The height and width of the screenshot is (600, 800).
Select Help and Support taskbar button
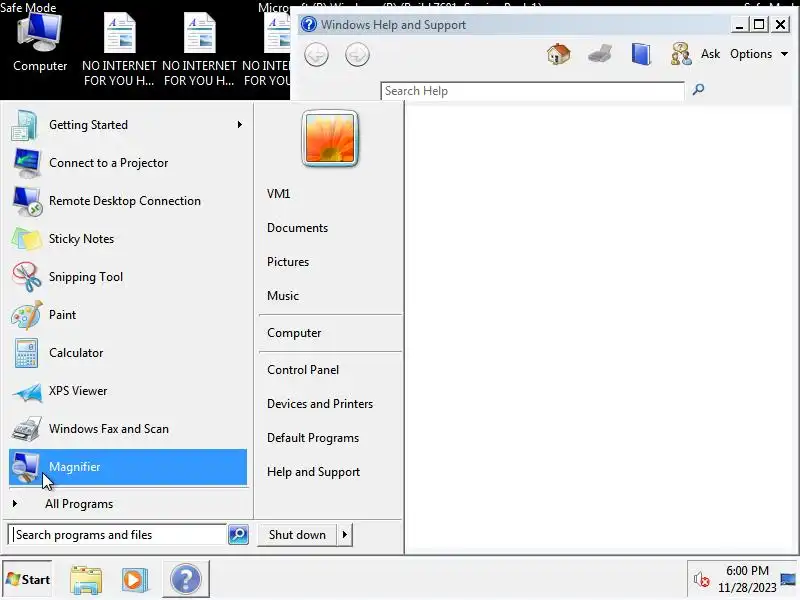coord(186,579)
